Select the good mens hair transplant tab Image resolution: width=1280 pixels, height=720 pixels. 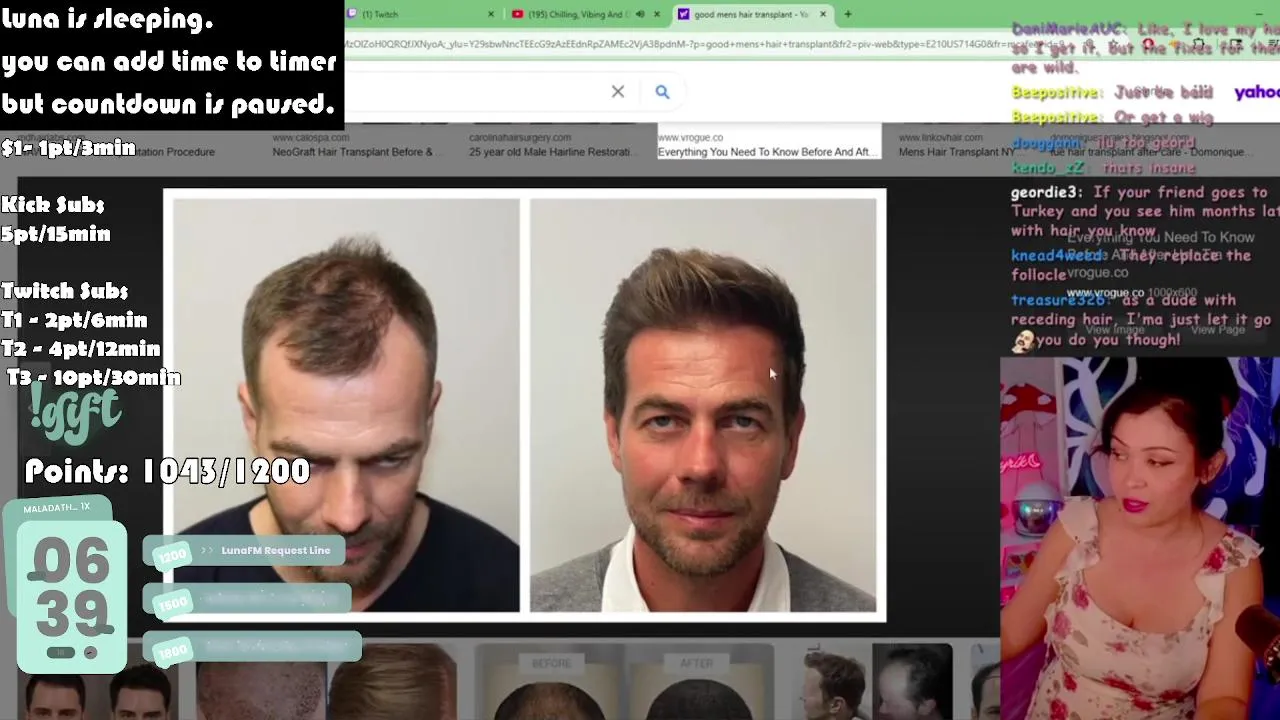pos(752,14)
